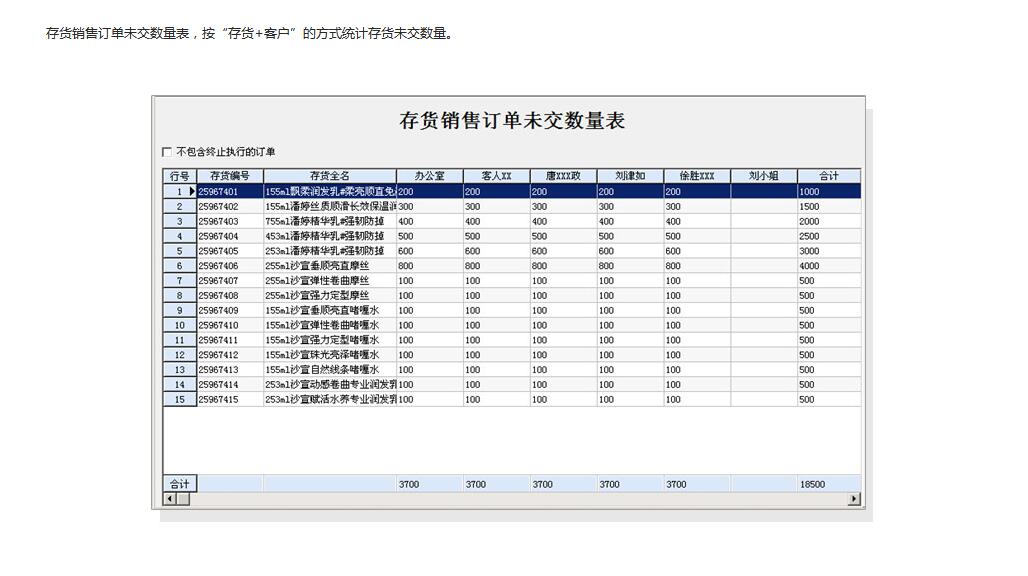Screen dimensions: 1028x576
Task: Tick the 不包含终止执行的订单 checkbox
Action: 167,152
